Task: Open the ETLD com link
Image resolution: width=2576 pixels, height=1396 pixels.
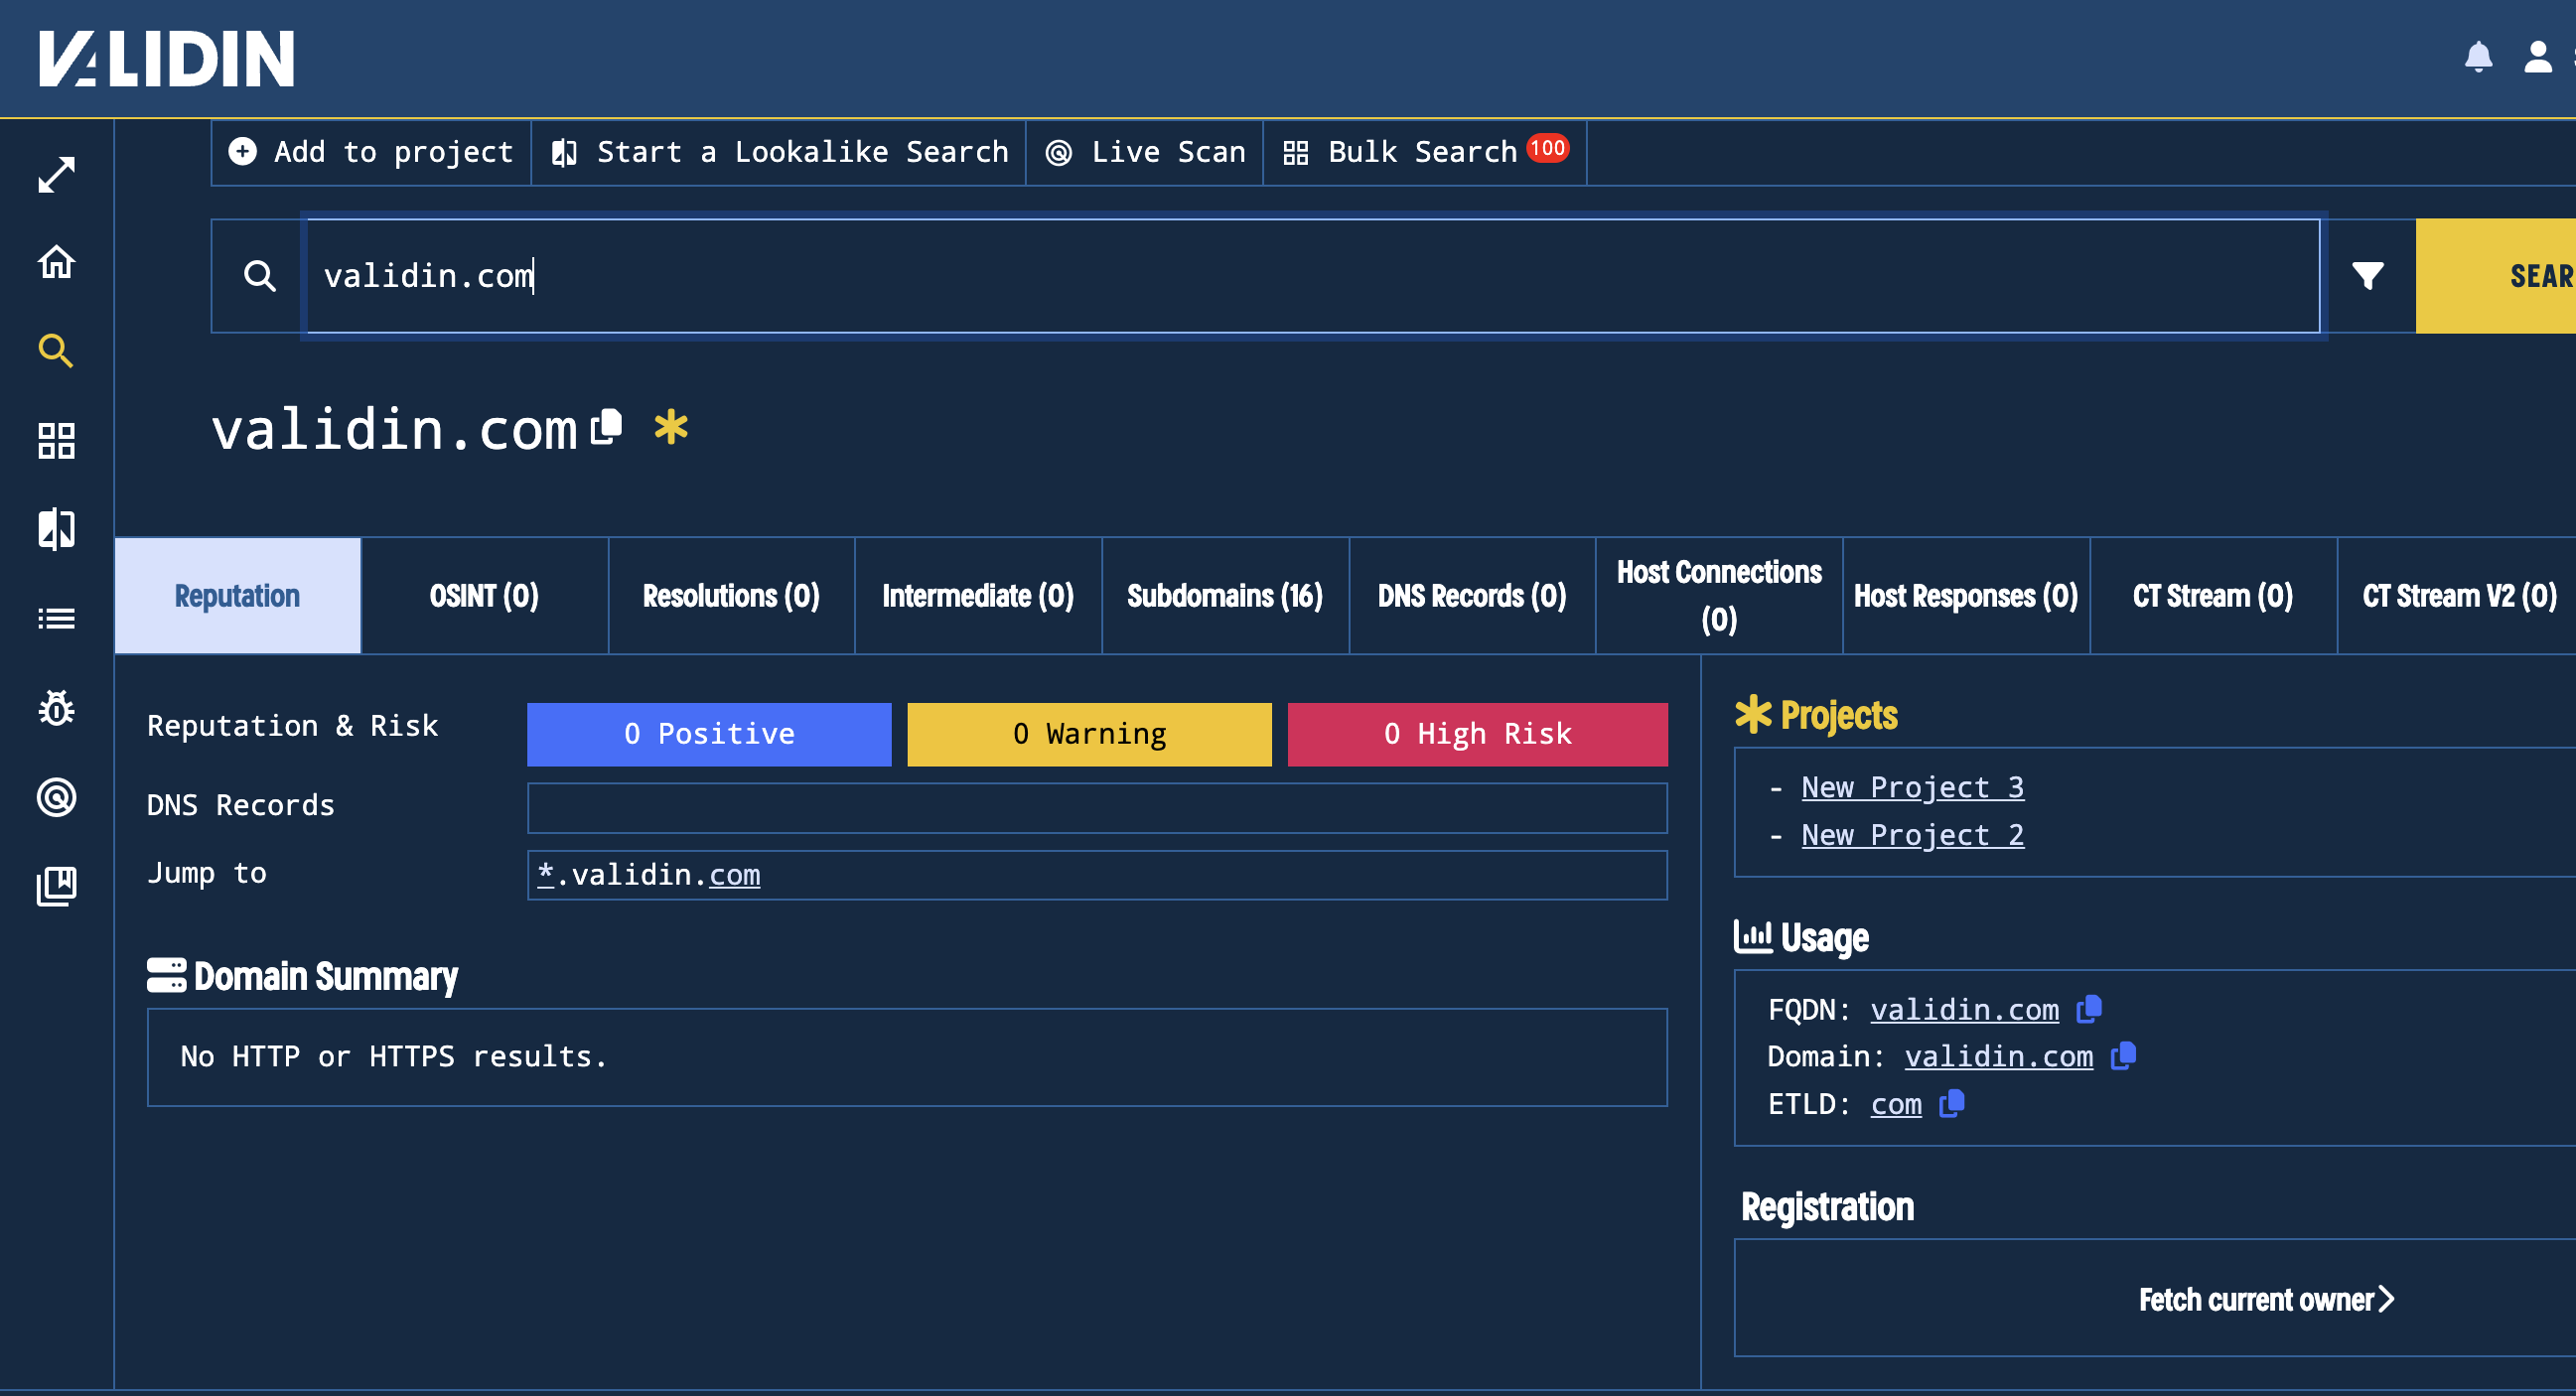Action: click(1895, 1104)
